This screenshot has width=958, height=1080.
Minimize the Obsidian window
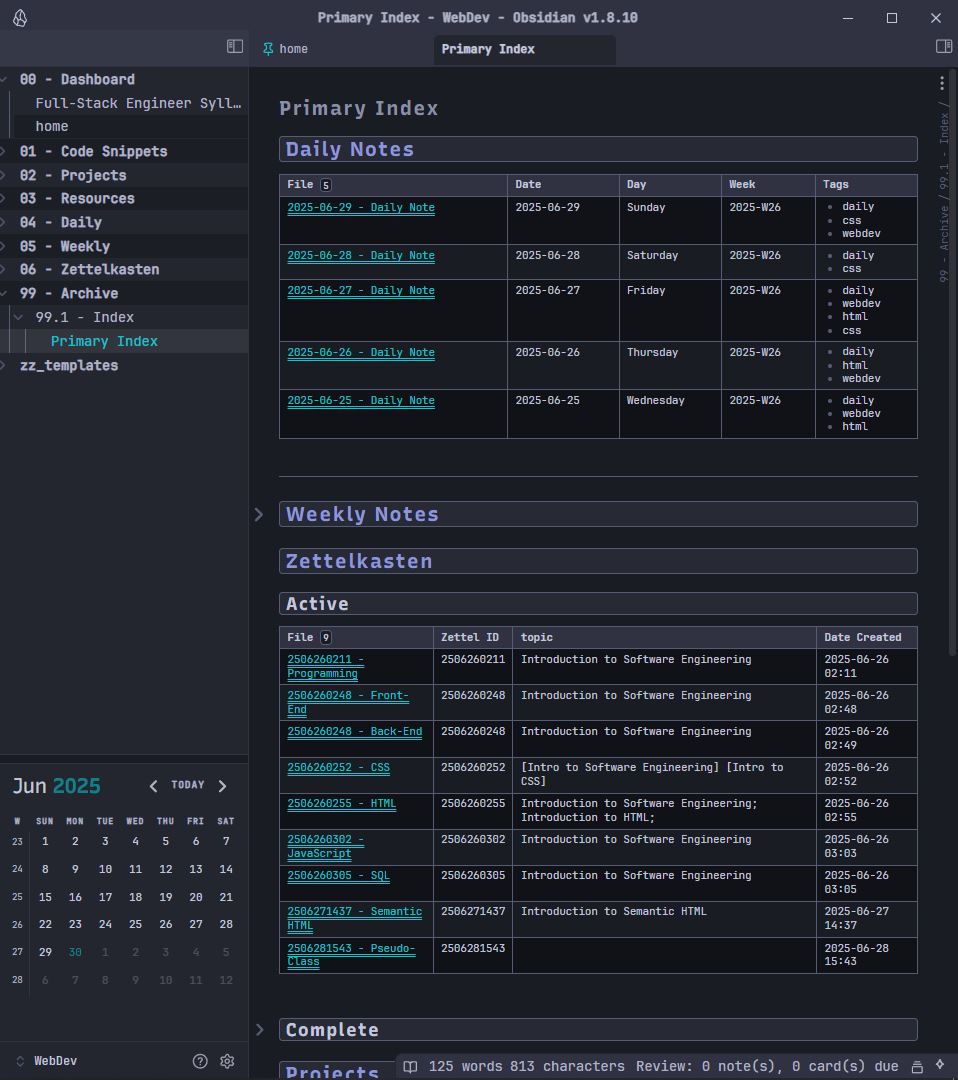pos(848,18)
